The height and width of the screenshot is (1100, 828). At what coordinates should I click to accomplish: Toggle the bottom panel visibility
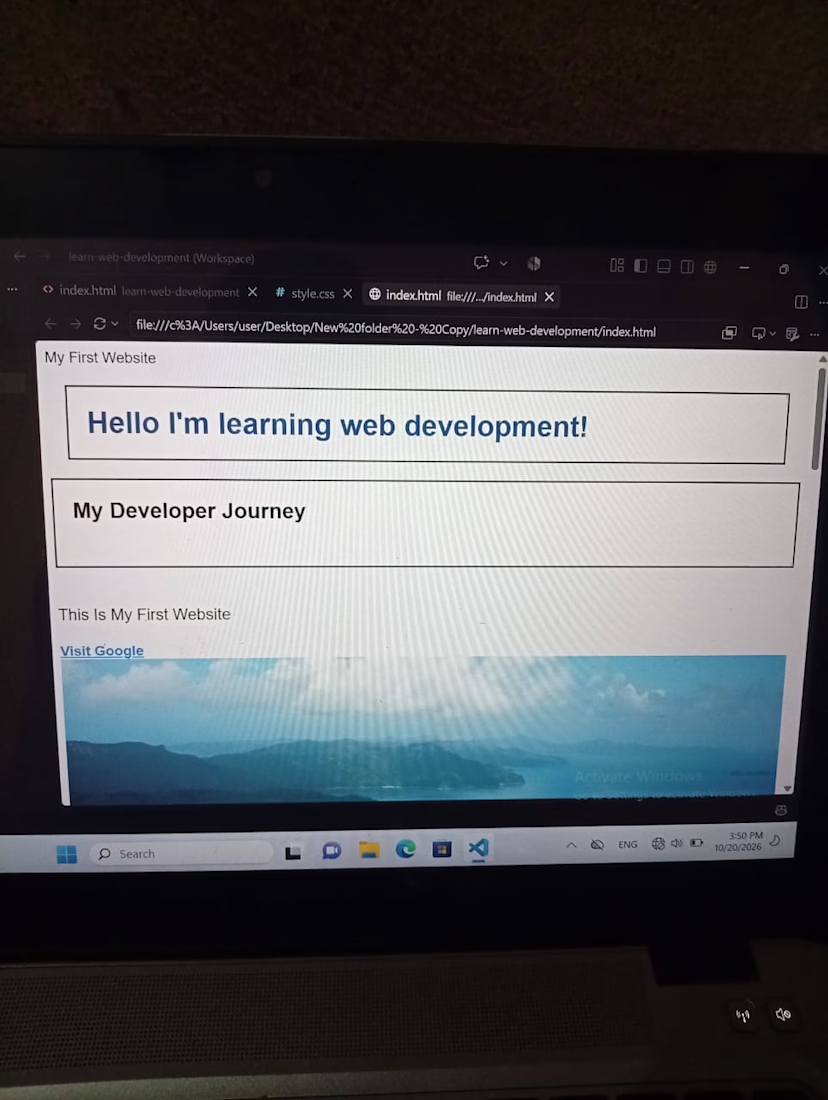click(664, 266)
